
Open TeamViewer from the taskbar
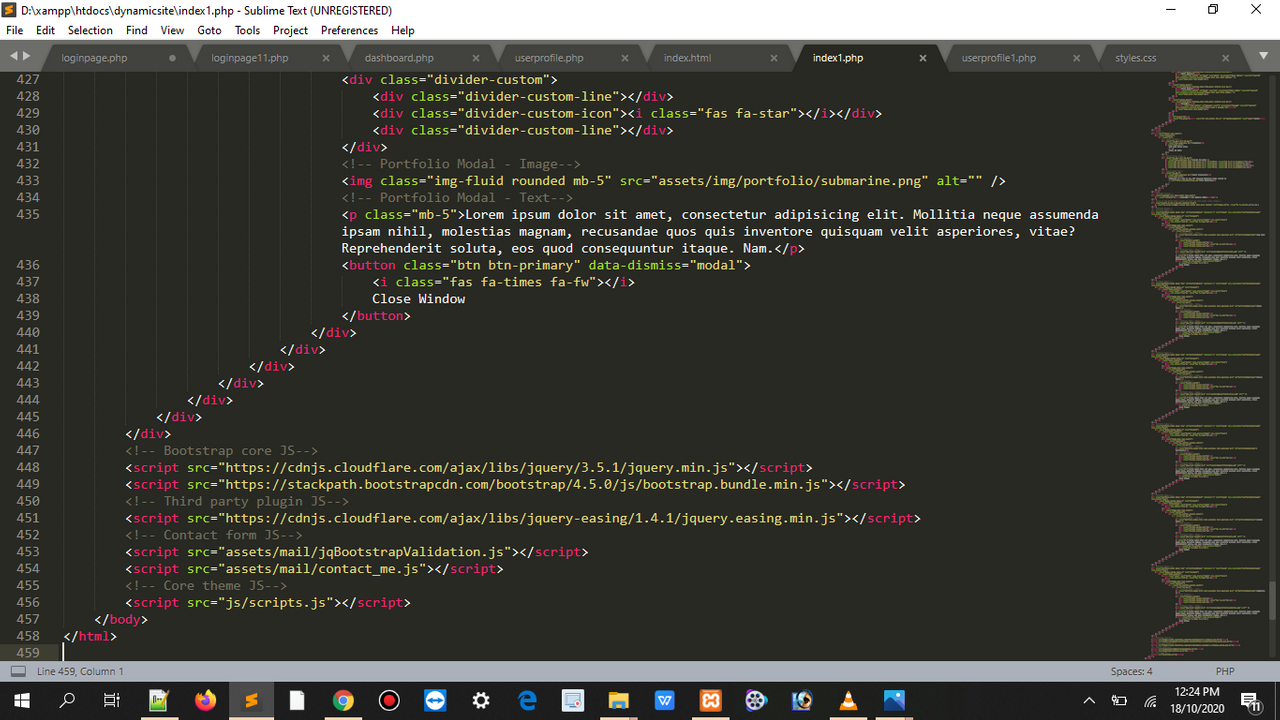point(435,700)
